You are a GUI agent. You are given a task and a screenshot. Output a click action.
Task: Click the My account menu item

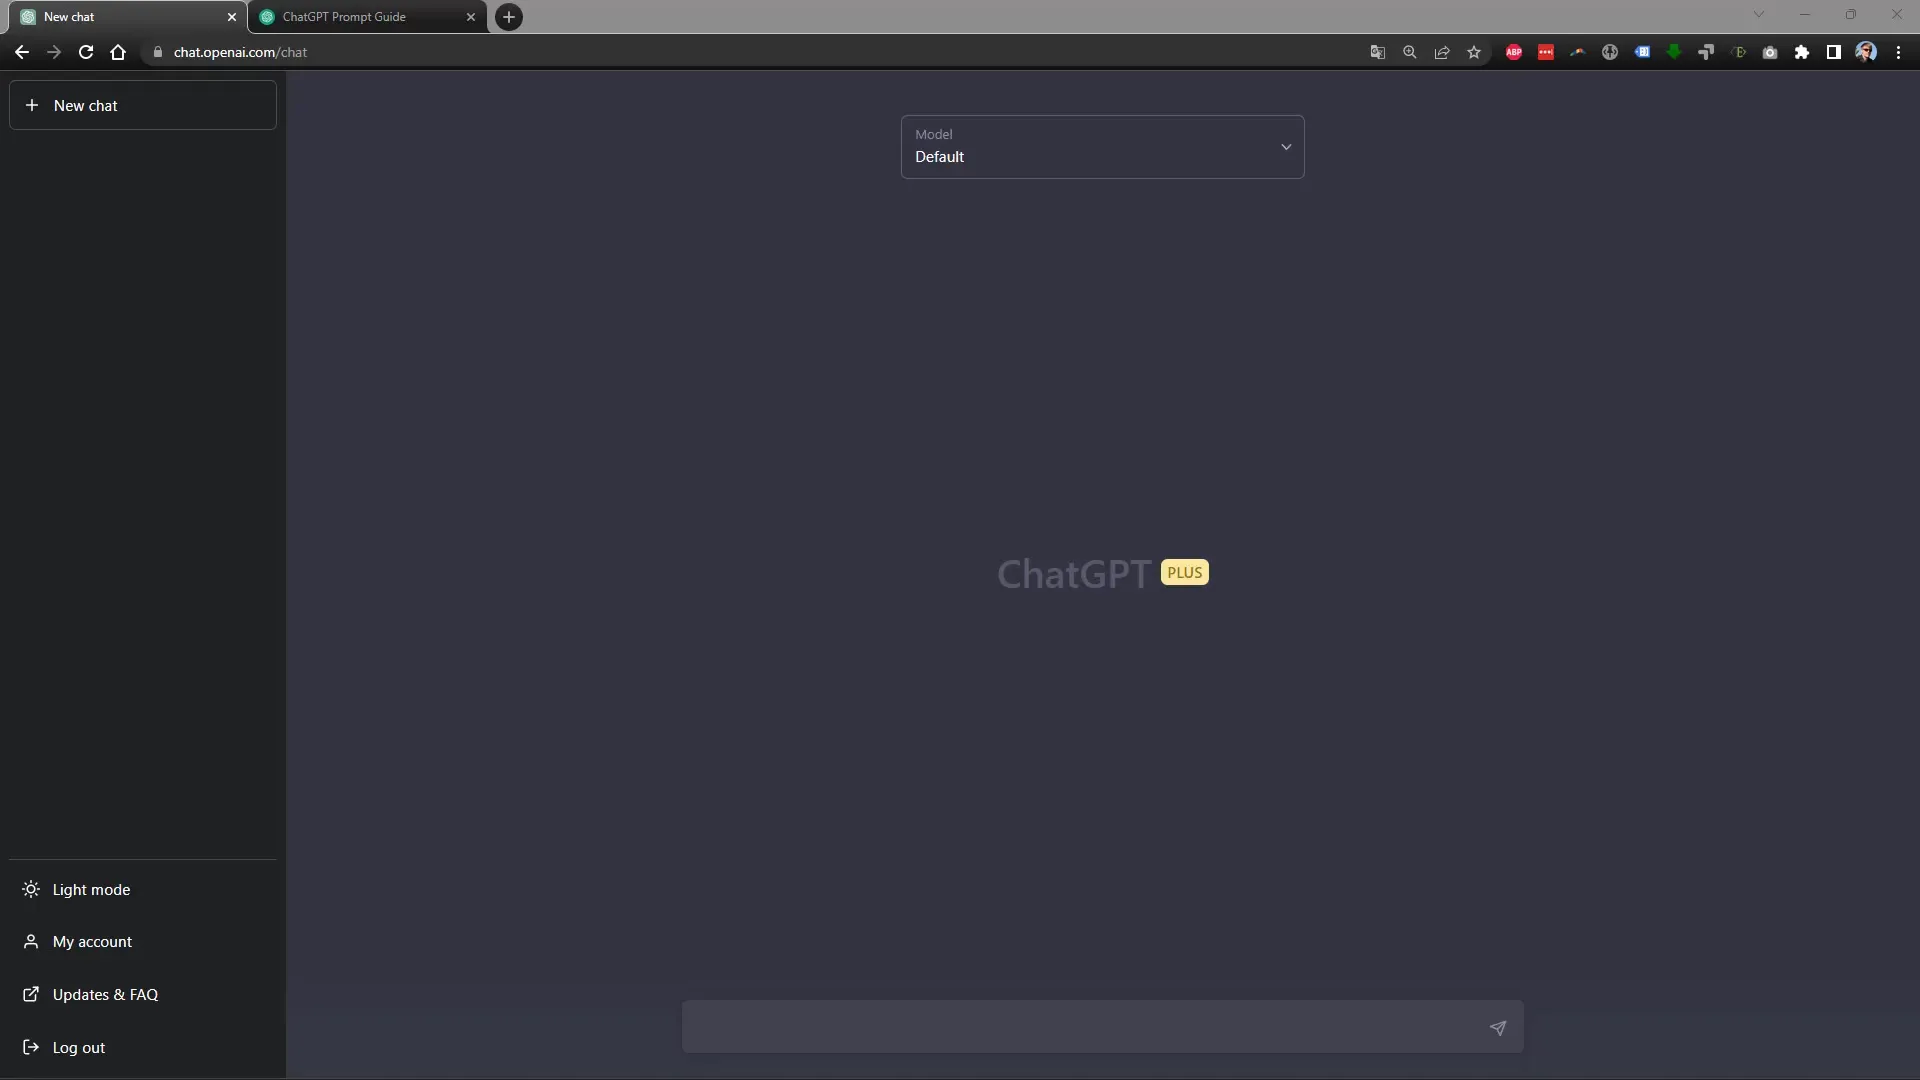click(x=92, y=942)
